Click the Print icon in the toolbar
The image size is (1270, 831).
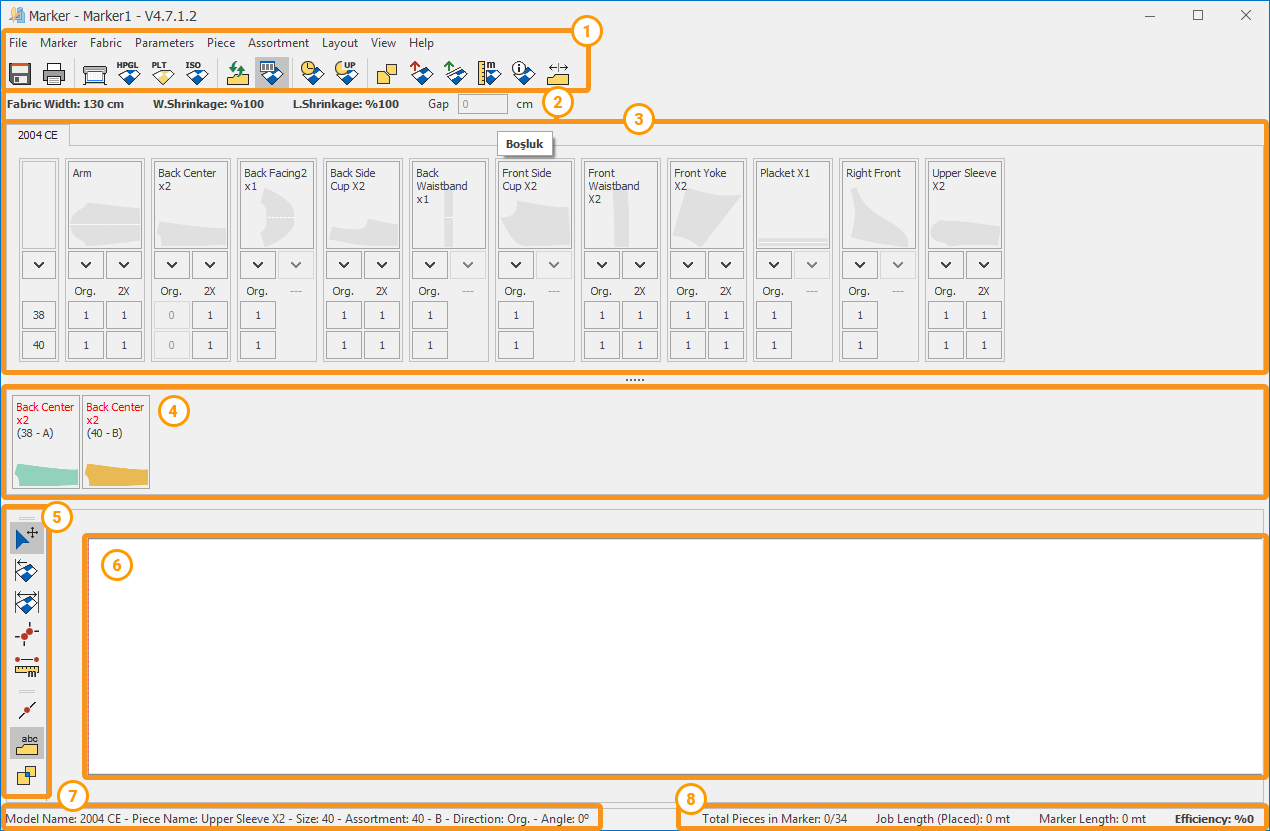point(54,73)
